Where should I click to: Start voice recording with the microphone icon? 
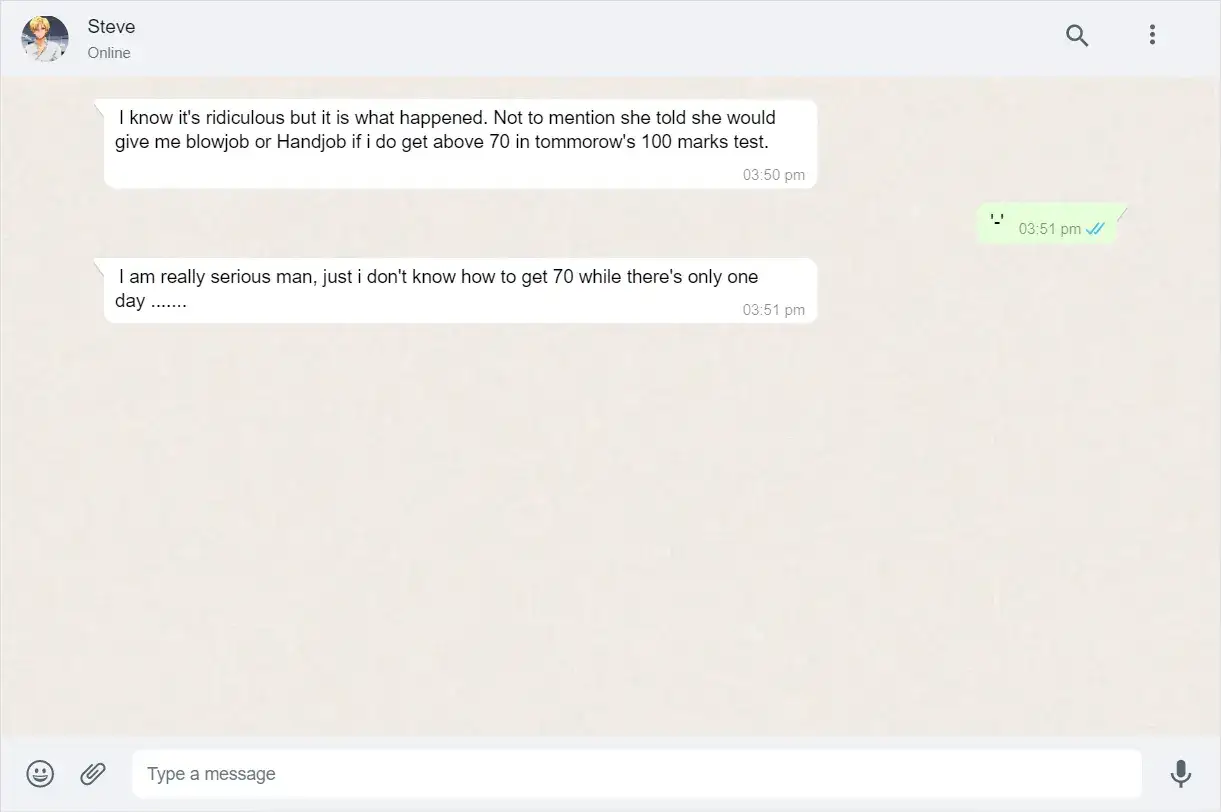pyautogui.click(x=1180, y=773)
